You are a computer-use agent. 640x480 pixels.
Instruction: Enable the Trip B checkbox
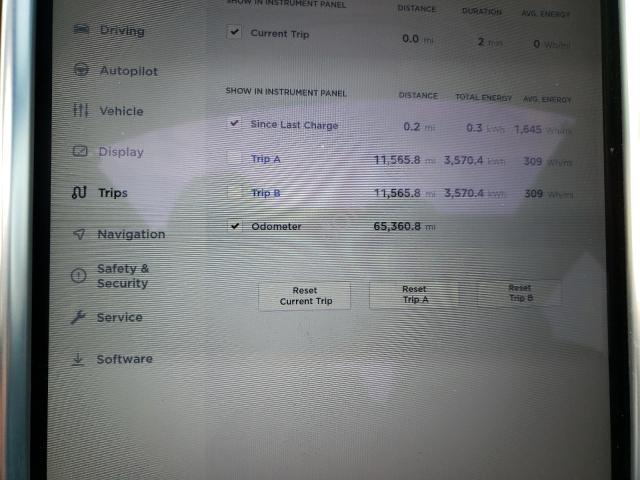click(x=235, y=191)
